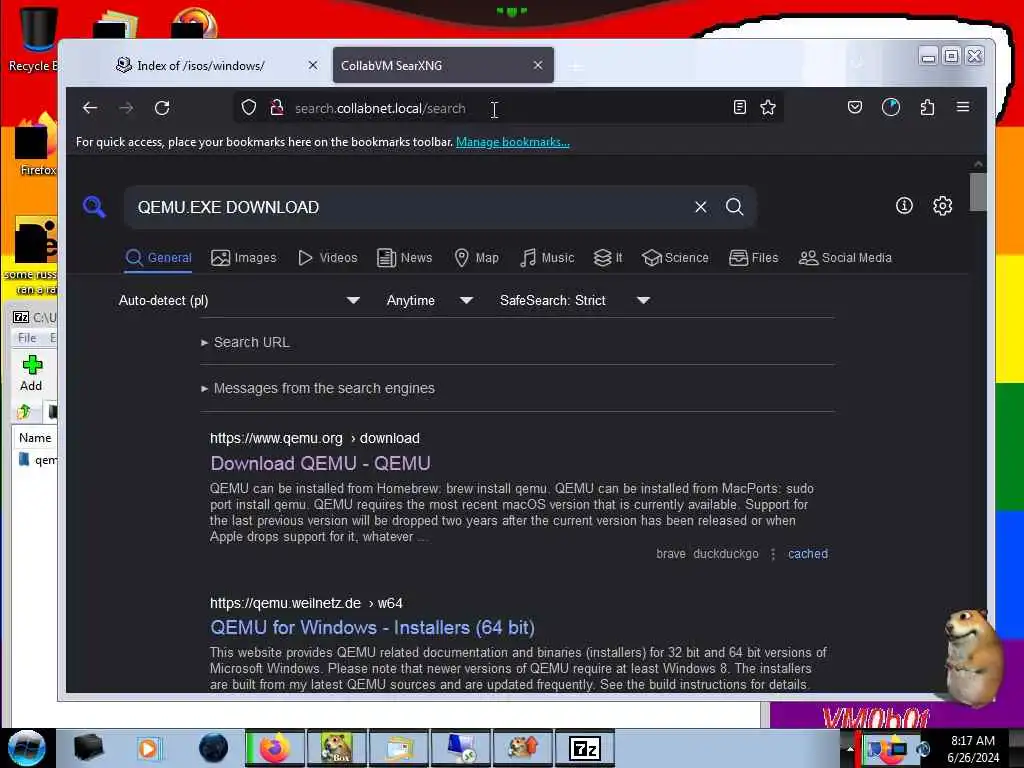Switch to the Index of /isos/windows/ tab
Screen dimensions: 1024x768
[x=201, y=65]
